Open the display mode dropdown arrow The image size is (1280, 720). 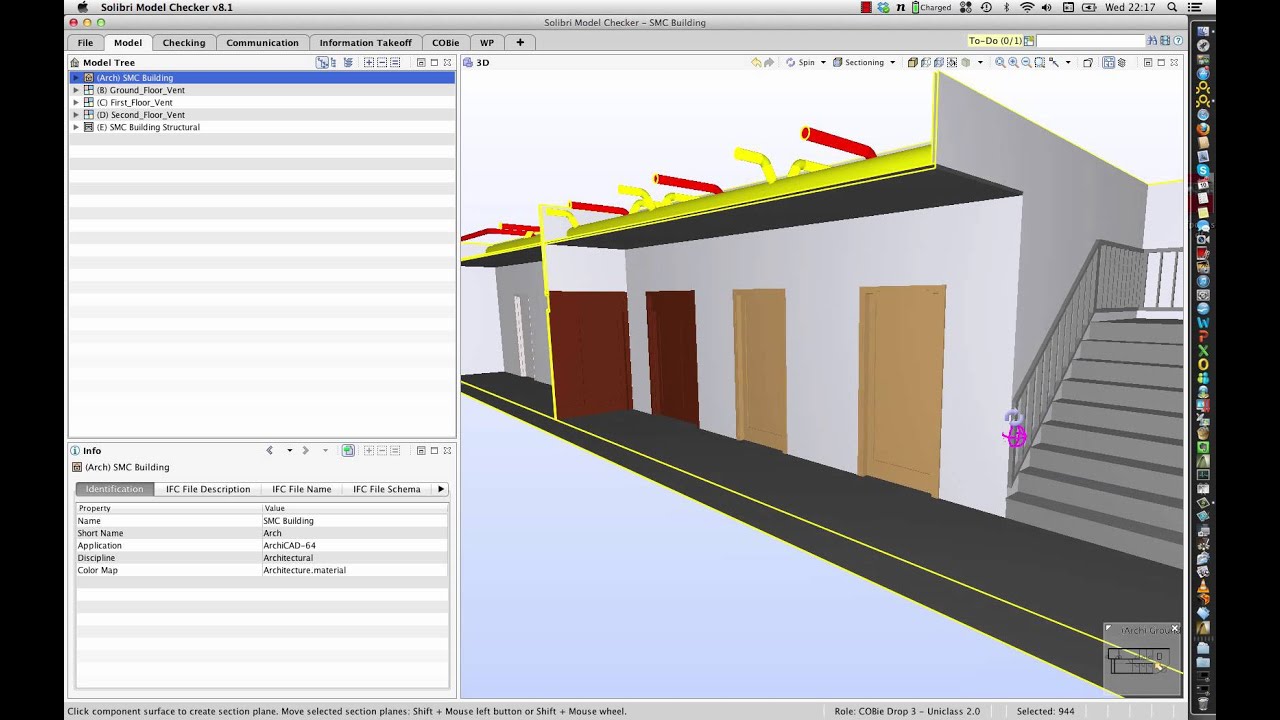coord(980,62)
